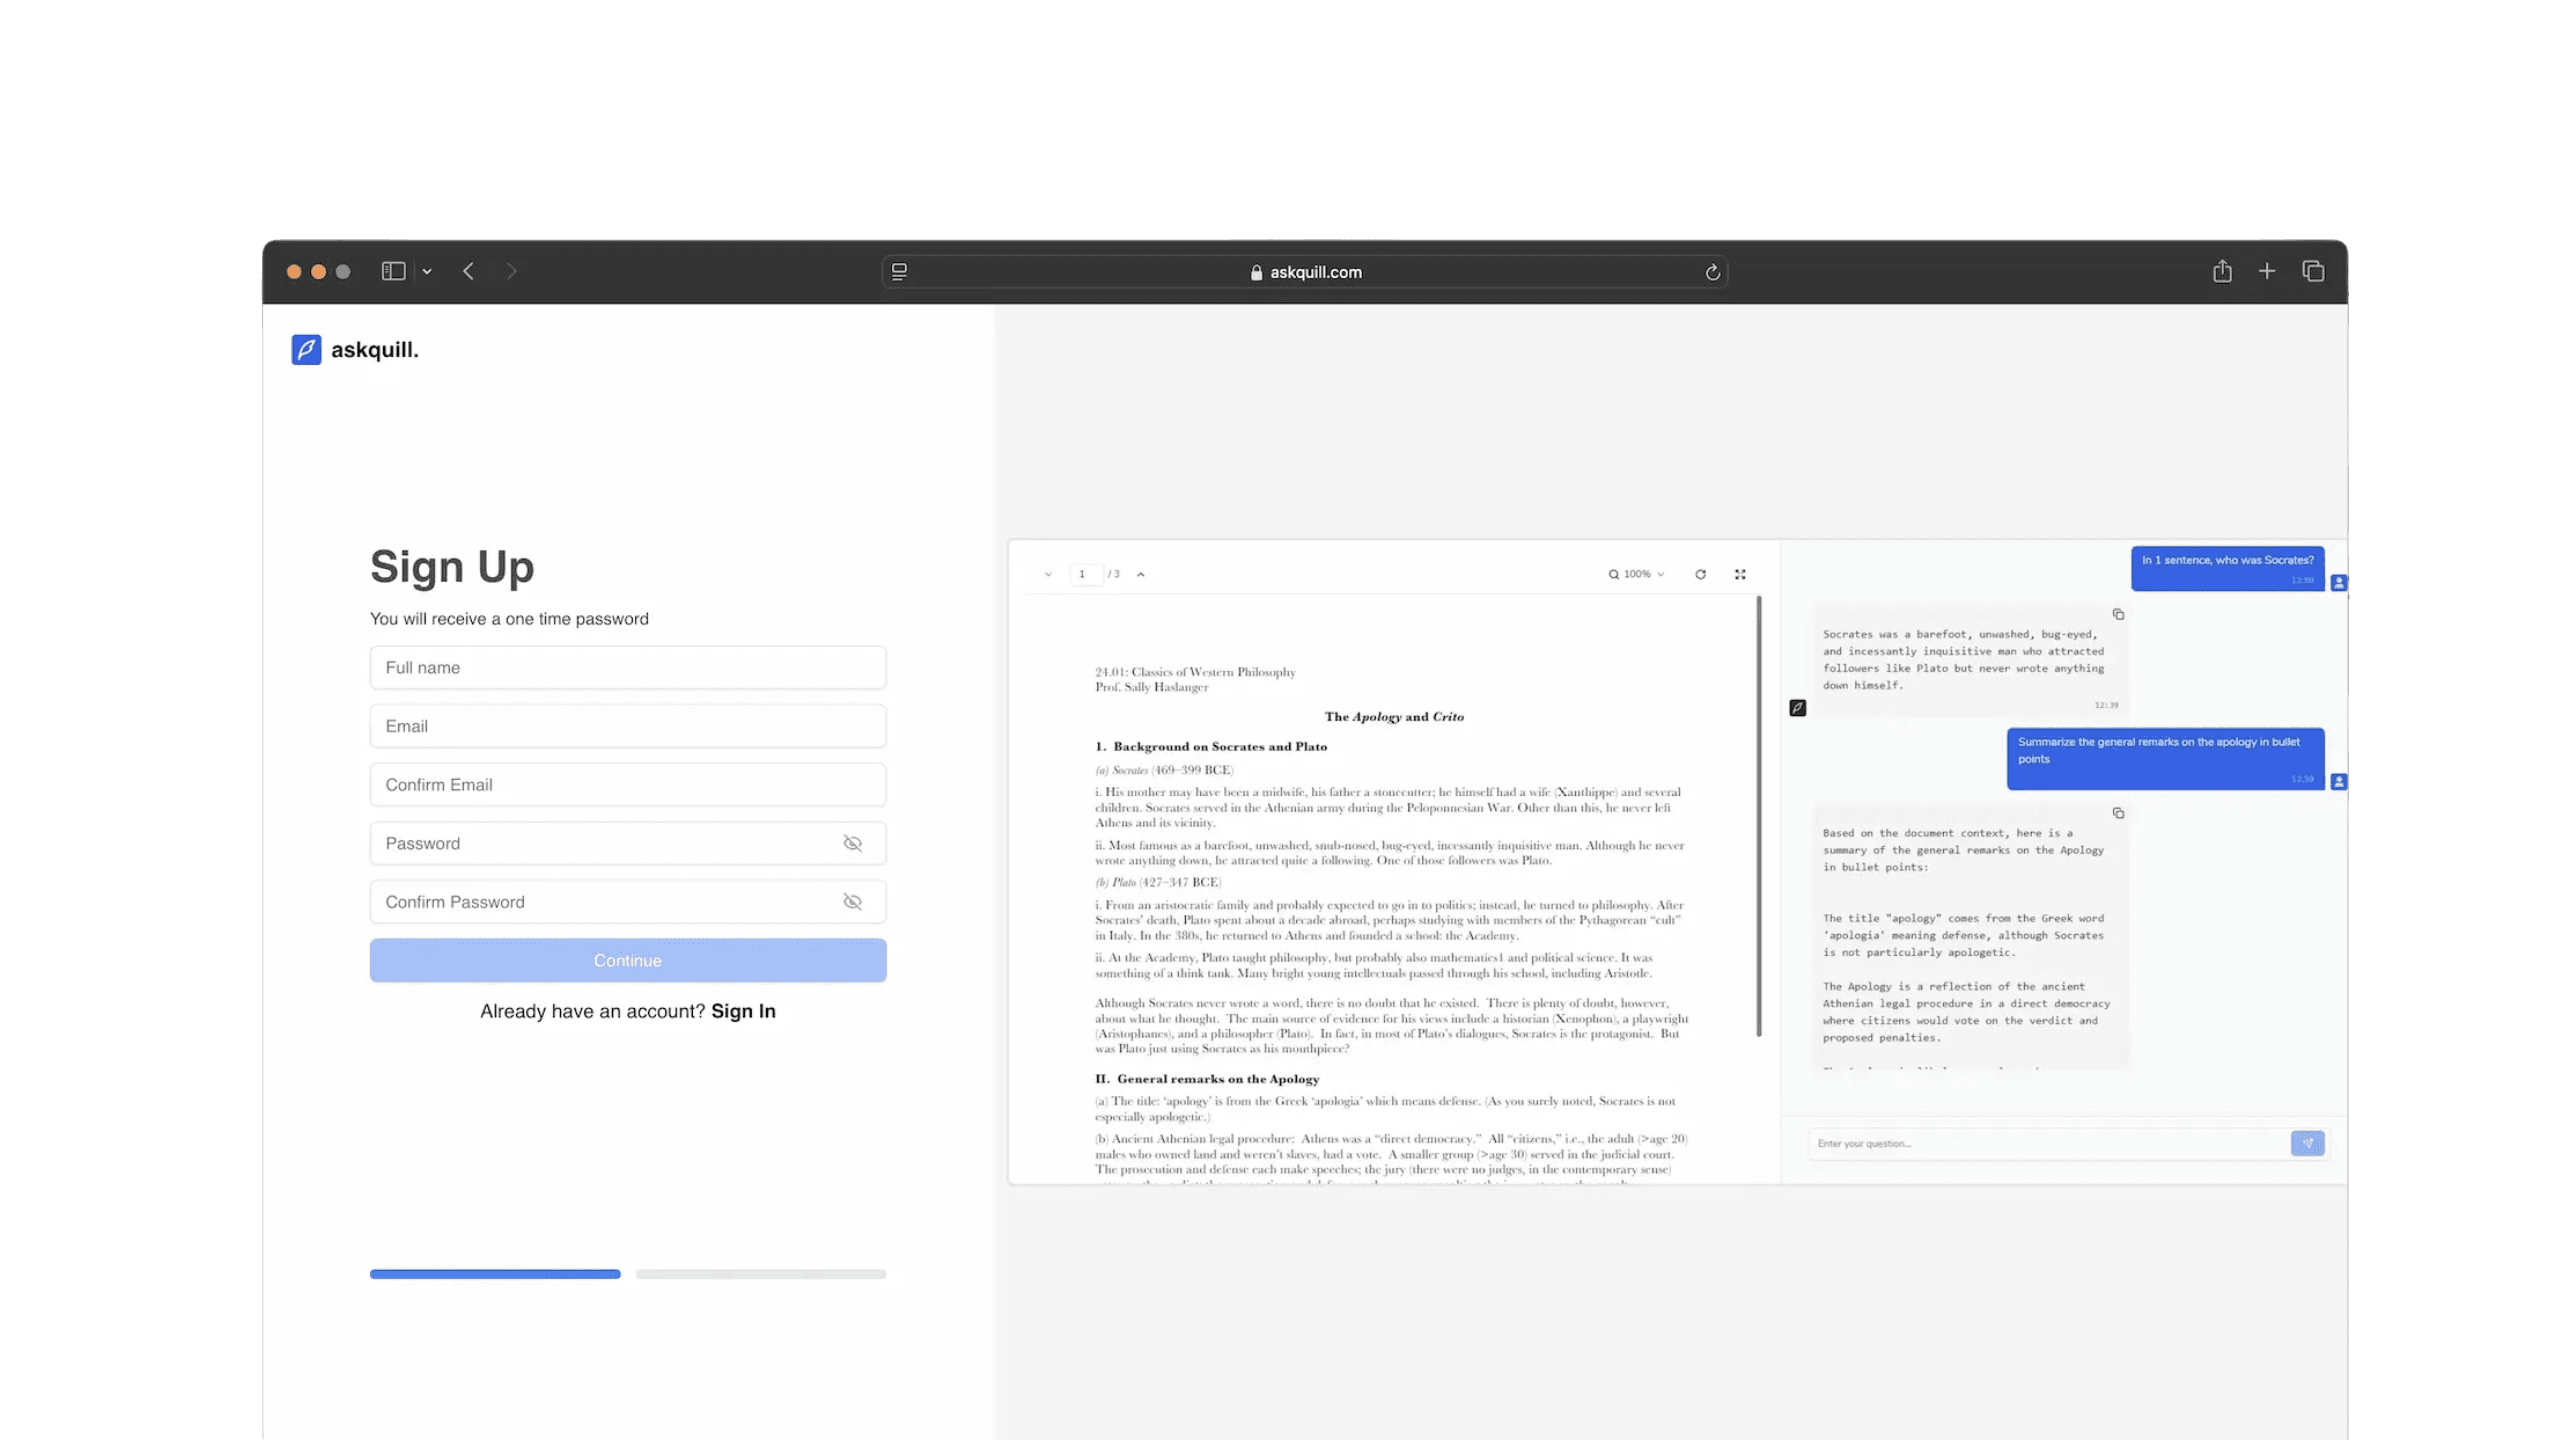Click the user avatar beside 'Summarize the general remarks' message
Viewport: 2560px width, 1440px height.
[2338, 781]
